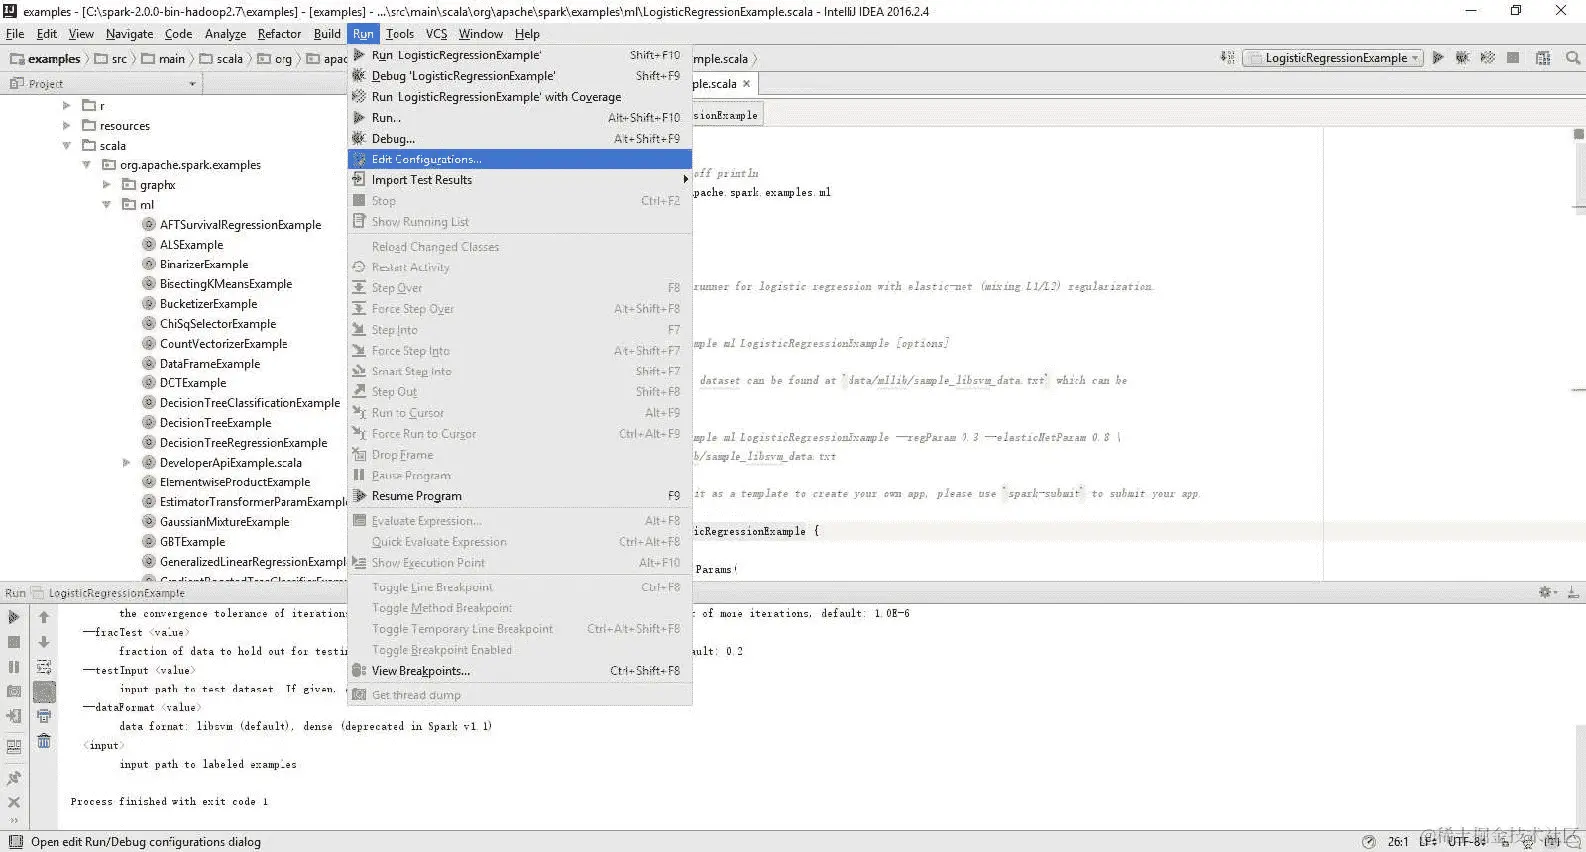Select Edit Configurations menu entry
The width and height of the screenshot is (1586, 852).
520,159
